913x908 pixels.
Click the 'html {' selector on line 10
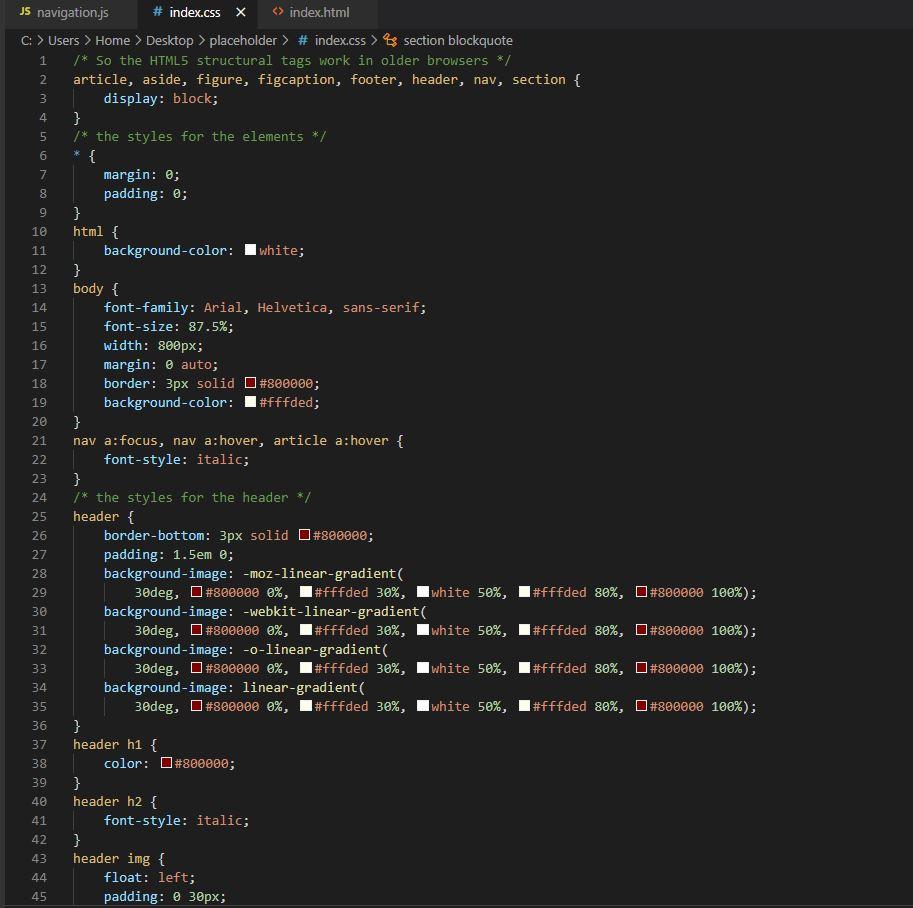click(x=95, y=231)
